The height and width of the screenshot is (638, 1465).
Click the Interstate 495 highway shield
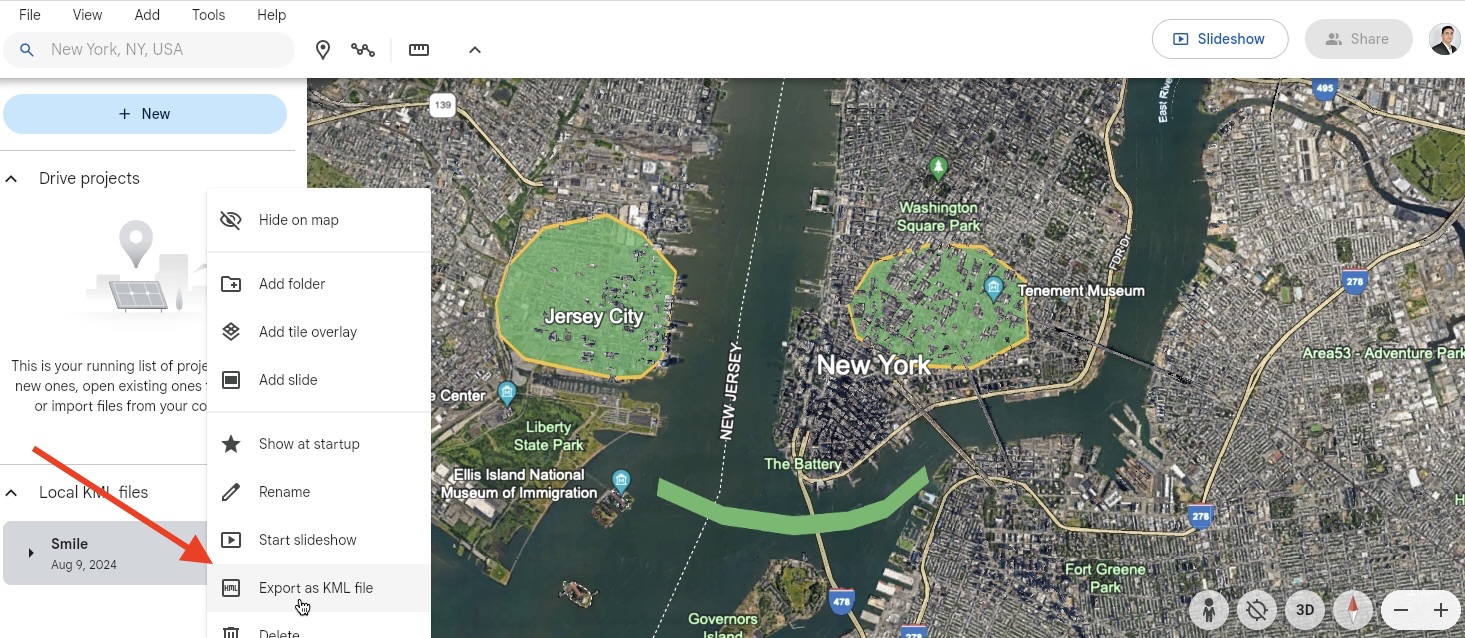1325,88
